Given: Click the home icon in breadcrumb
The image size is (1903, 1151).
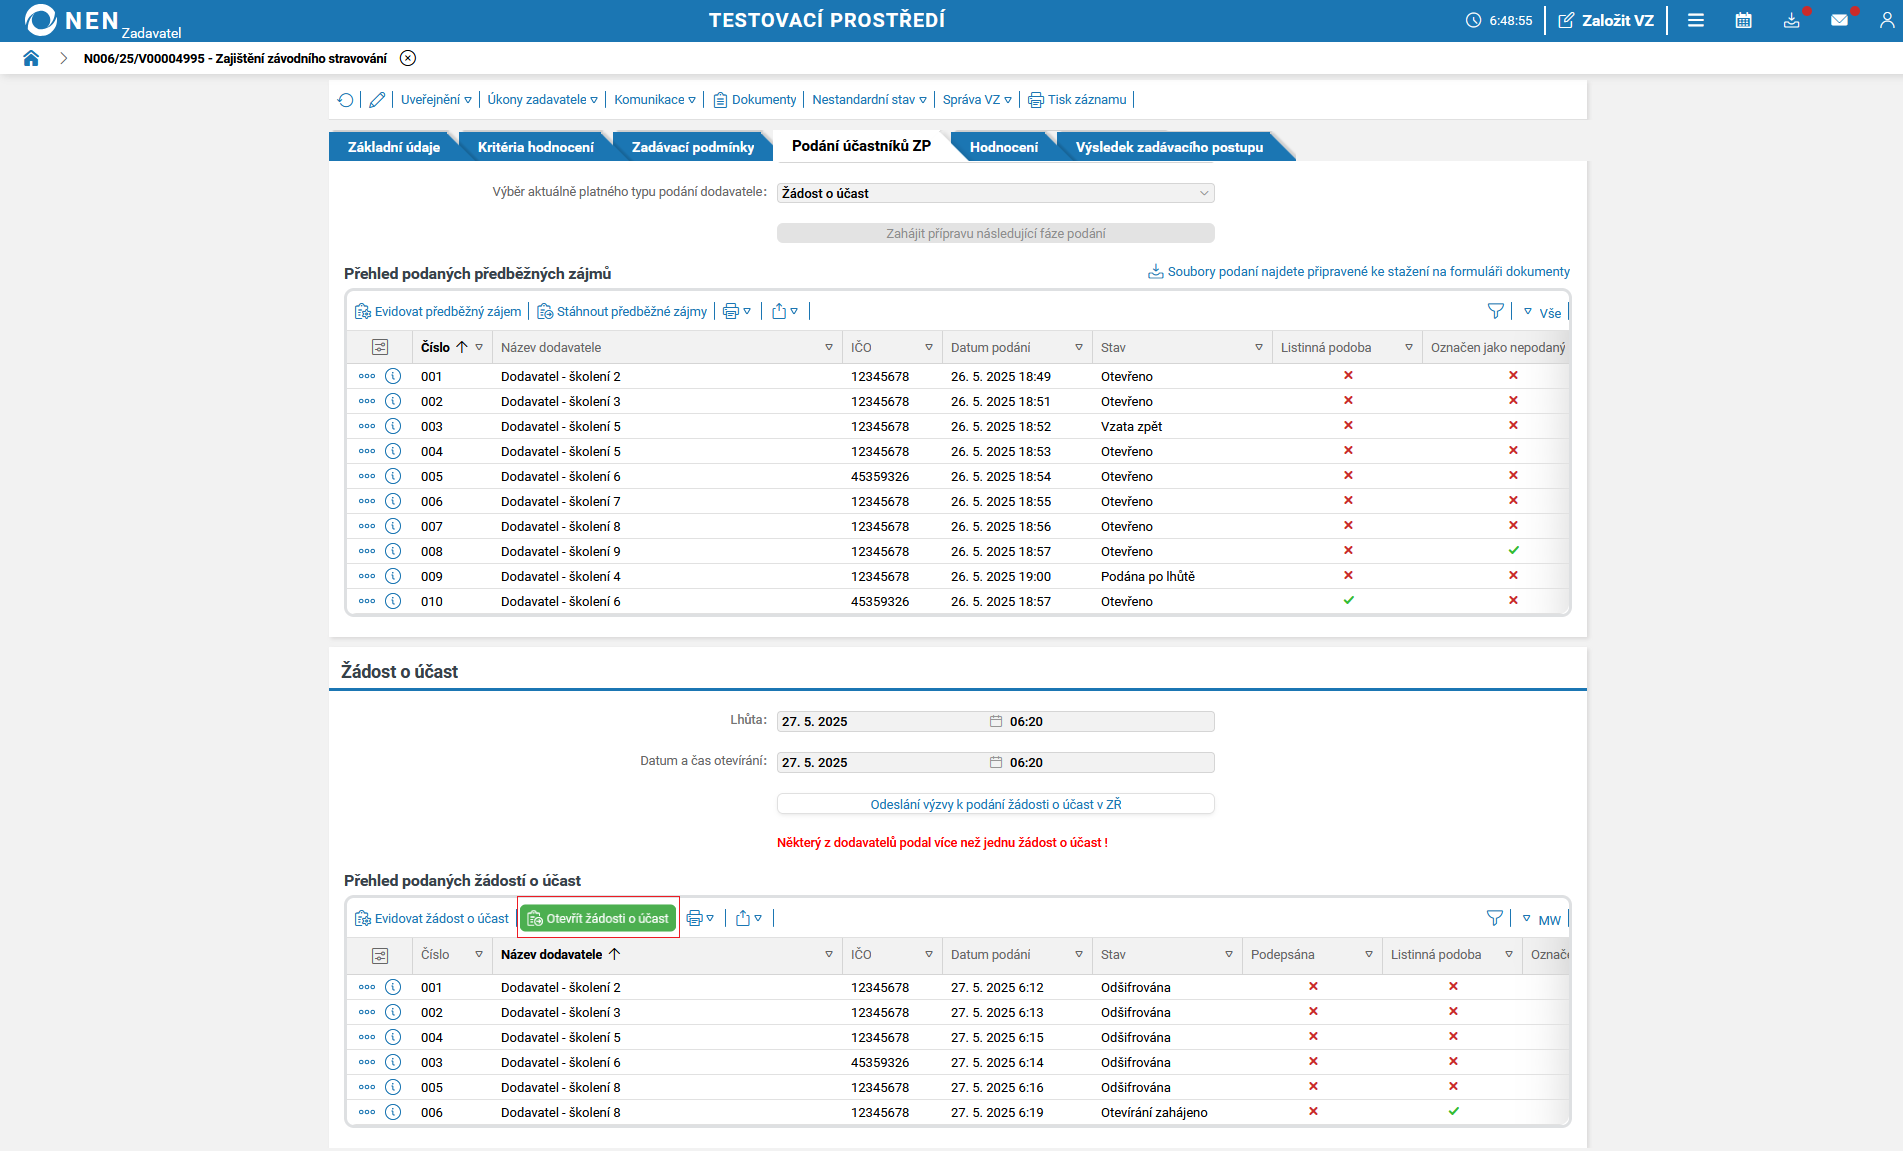Looking at the screenshot, I should click(x=31, y=58).
